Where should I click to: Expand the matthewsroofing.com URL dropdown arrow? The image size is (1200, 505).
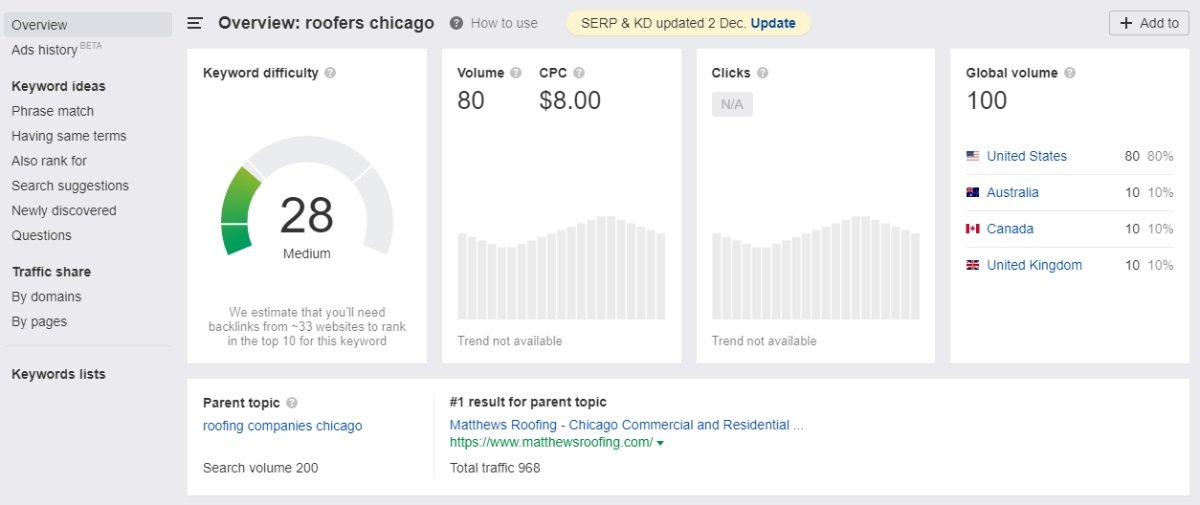tap(661, 443)
